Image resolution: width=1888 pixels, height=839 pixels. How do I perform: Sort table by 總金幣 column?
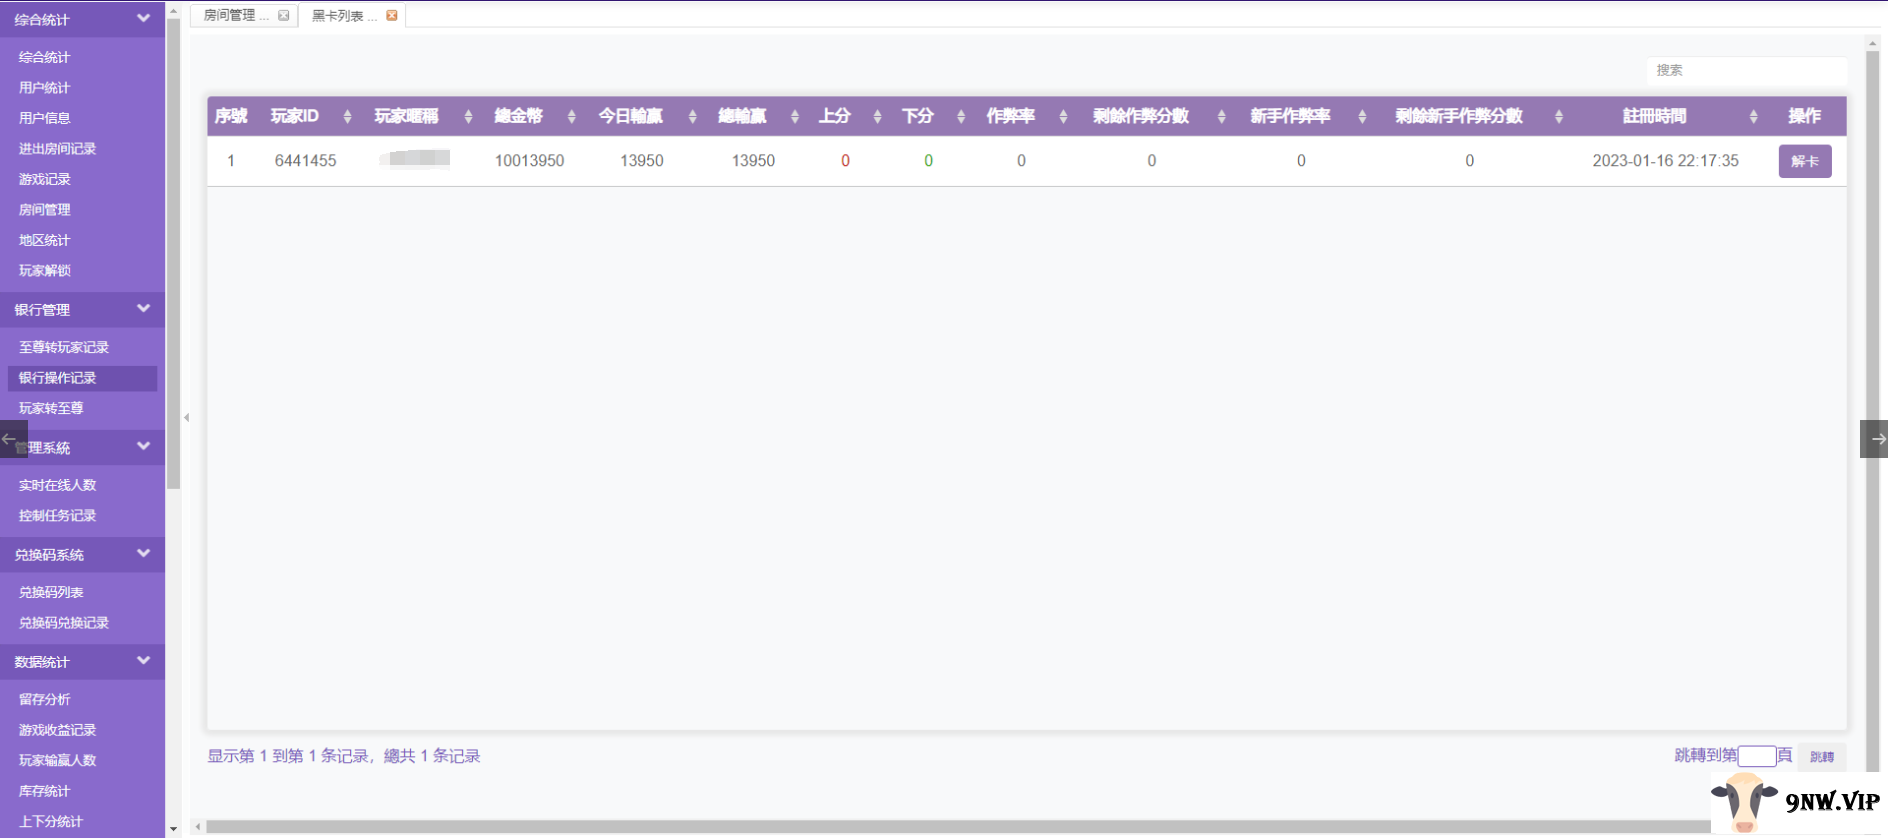pyautogui.click(x=571, y=117)
